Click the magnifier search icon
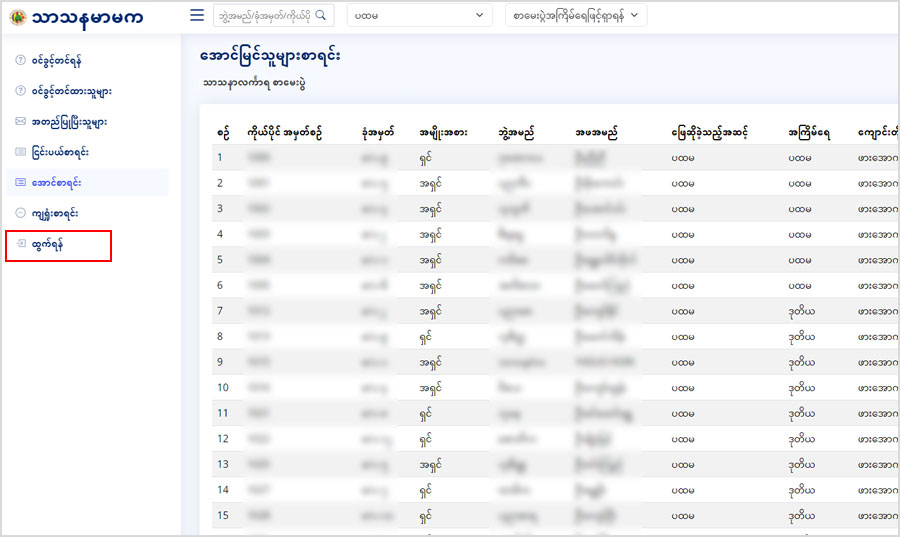This screenshot has height=537, width=900. click(321, 15)
